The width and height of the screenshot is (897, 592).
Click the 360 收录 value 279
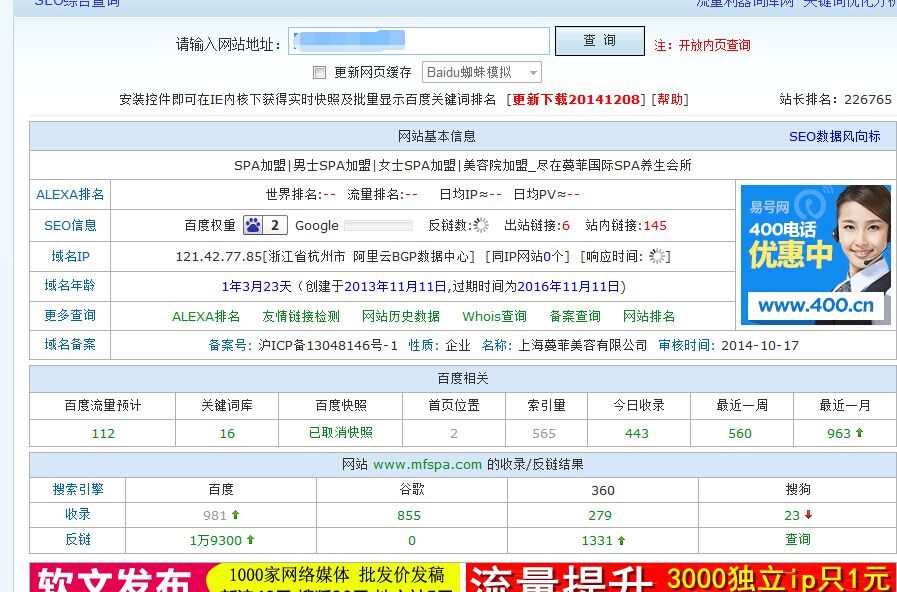pyautogui.click(x=600, y=515)
